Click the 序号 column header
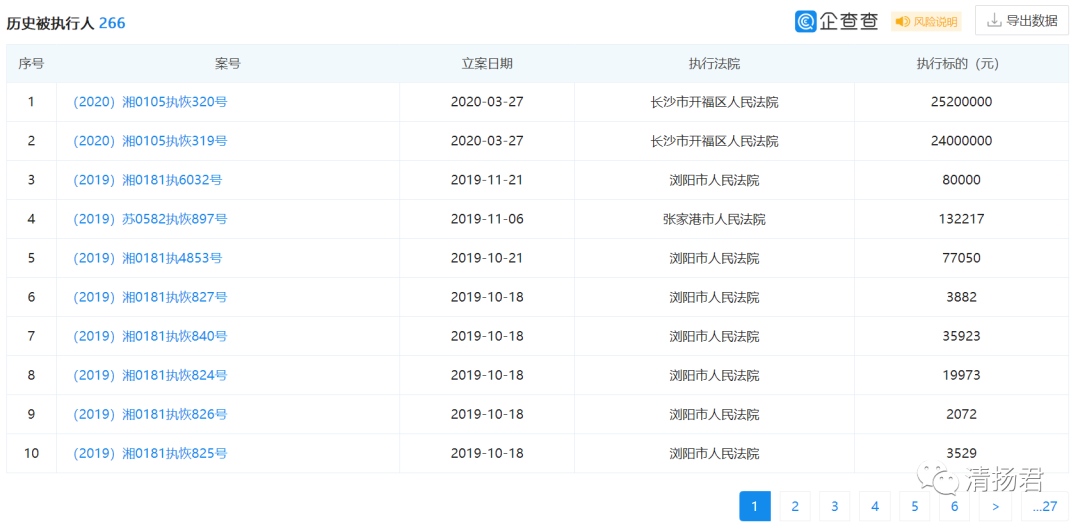 (x=31, y=63)
